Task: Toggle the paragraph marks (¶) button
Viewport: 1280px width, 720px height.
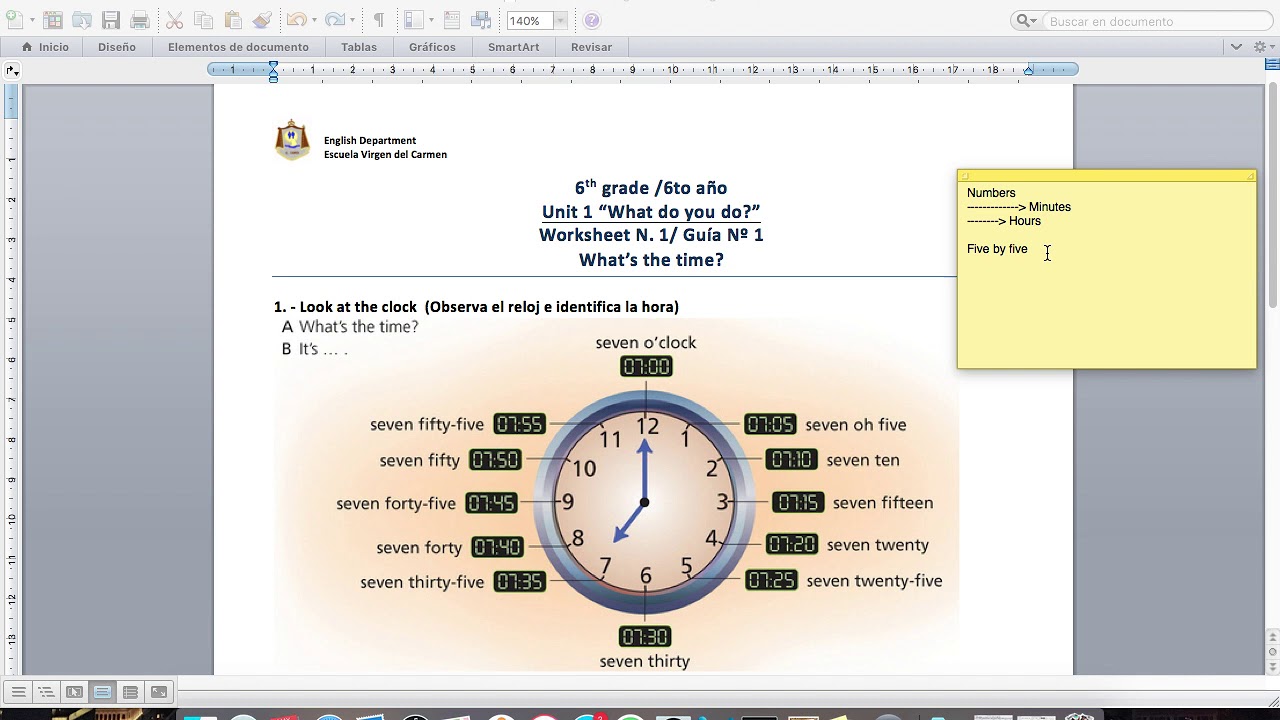Action: [x=379, y=20]
